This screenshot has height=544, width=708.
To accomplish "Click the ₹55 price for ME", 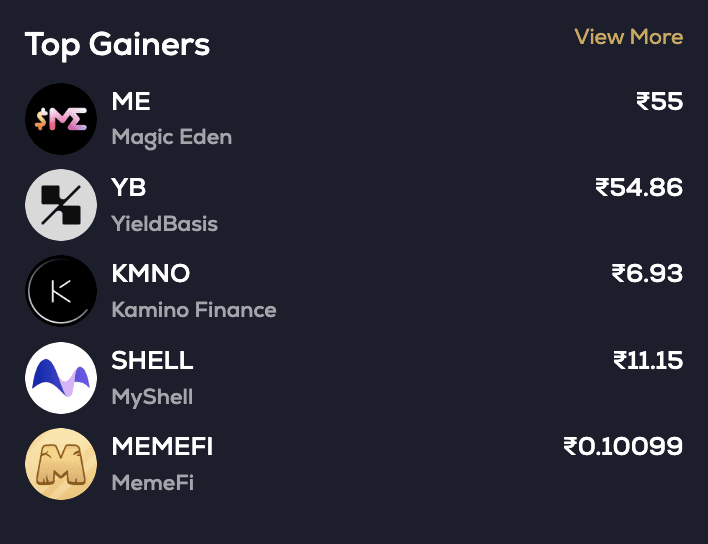I will pos(659,101).
